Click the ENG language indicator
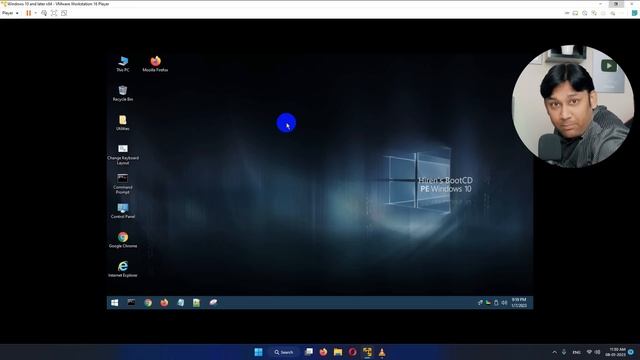Viewport: 640px width, 360px height. tap(577, 352)
